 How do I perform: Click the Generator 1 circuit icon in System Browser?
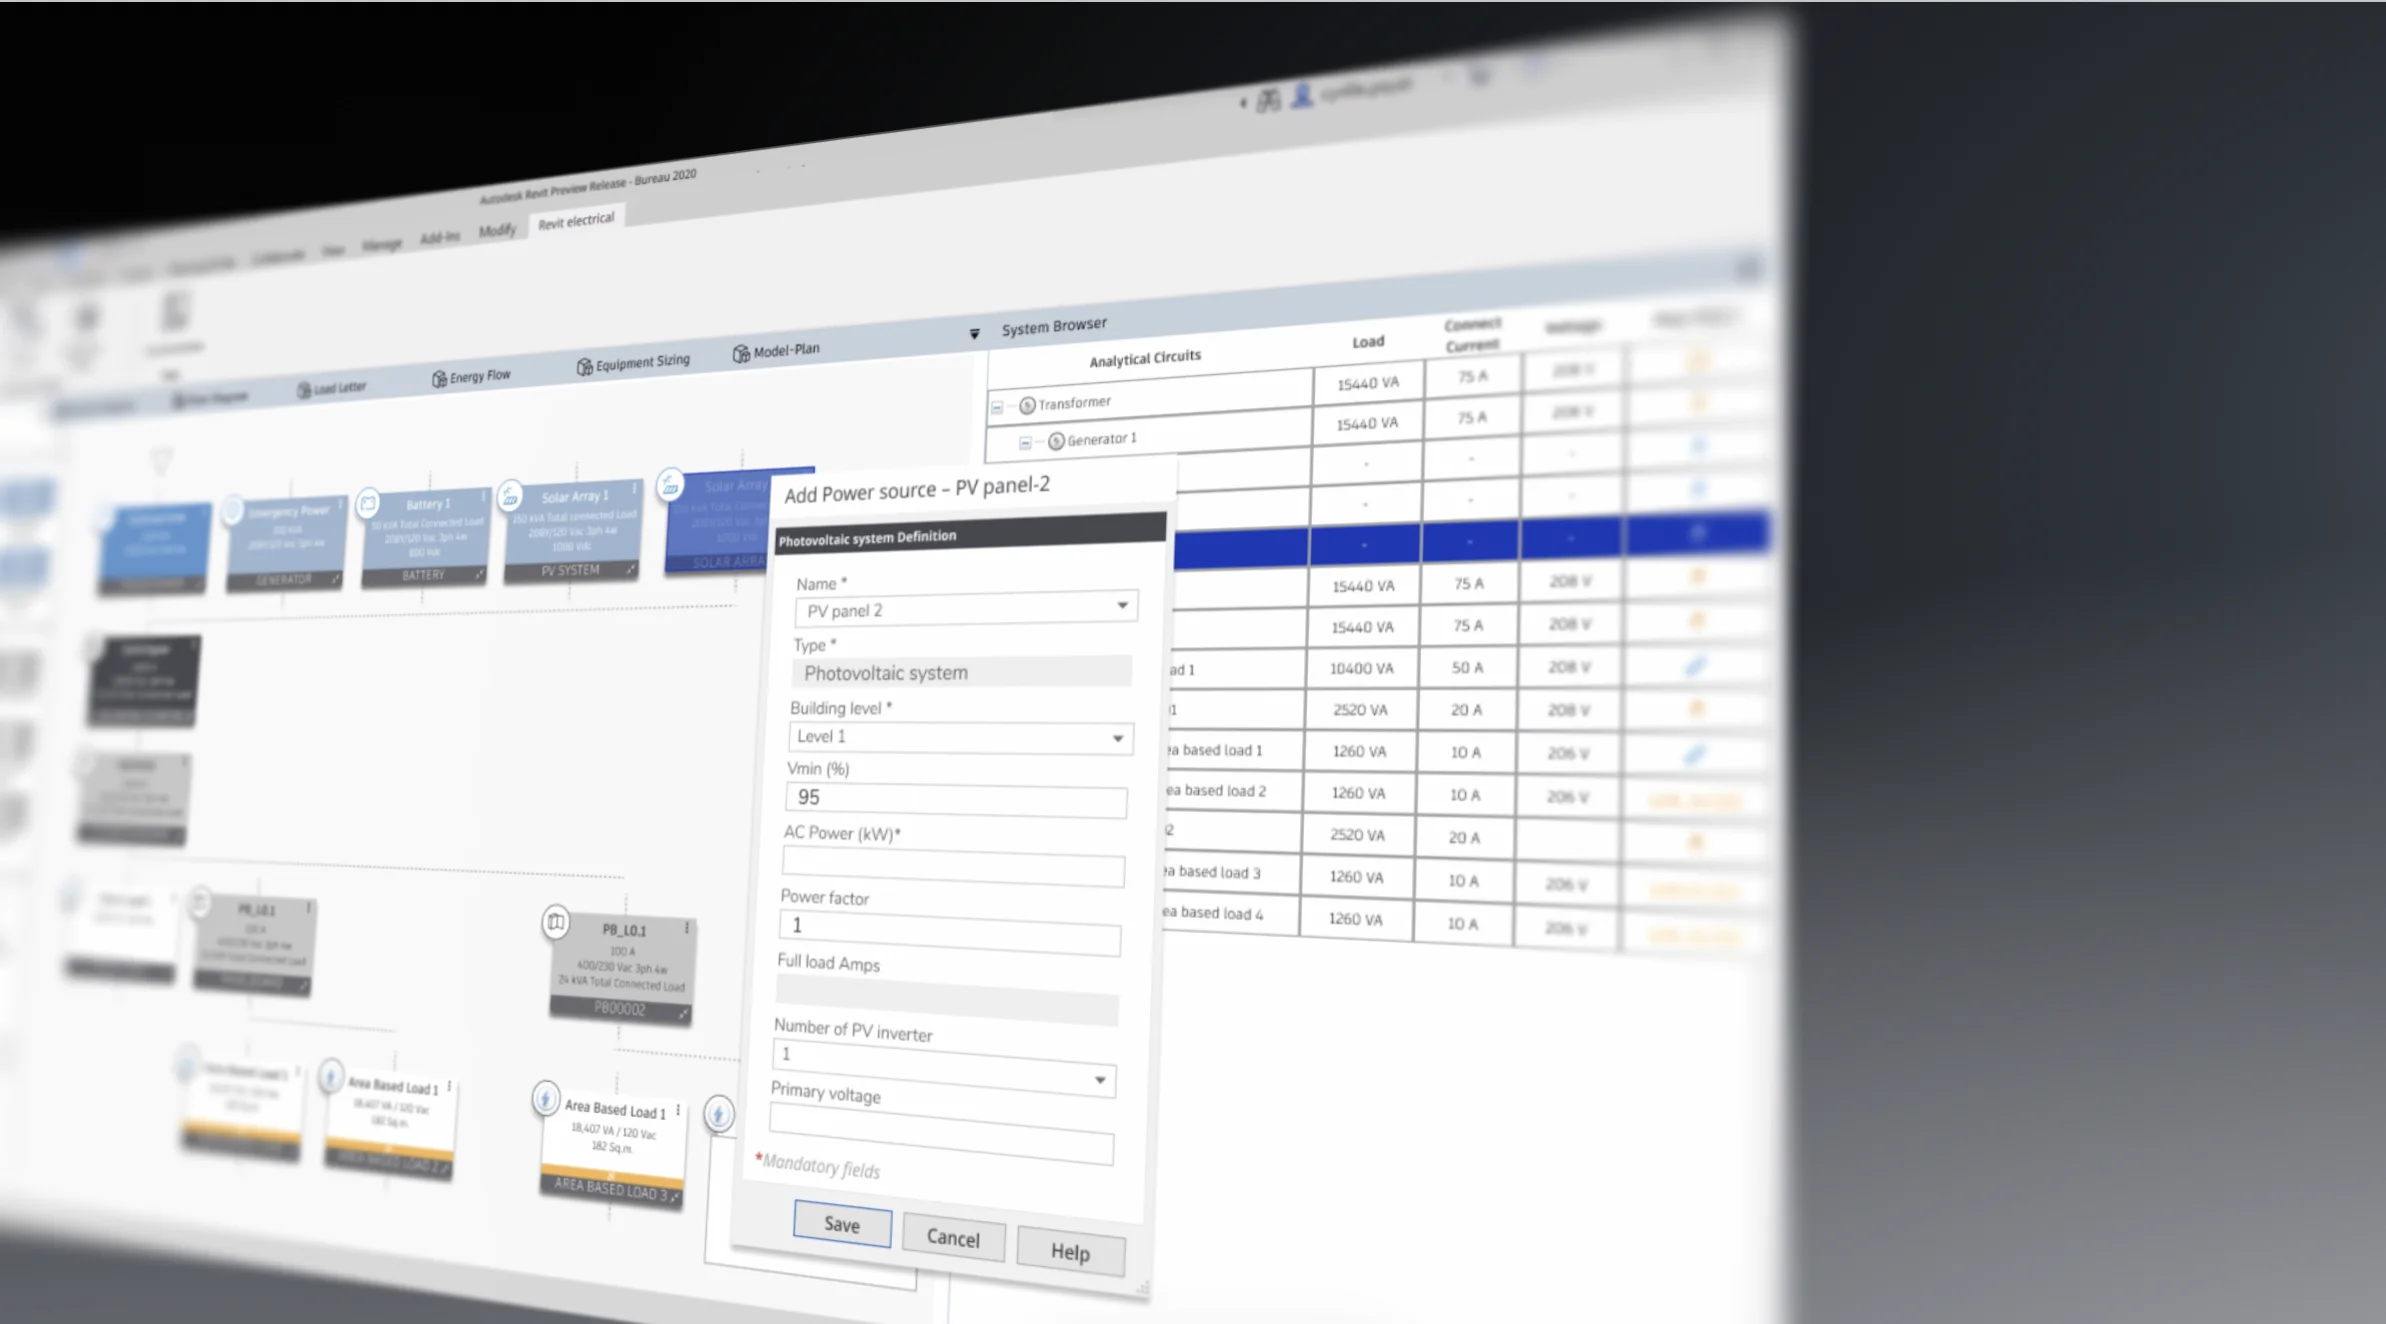tap(1056, 441)
